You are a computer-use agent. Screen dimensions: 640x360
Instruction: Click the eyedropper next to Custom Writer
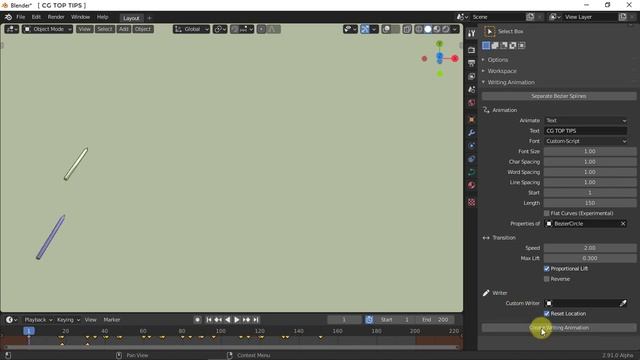(623, 303)
